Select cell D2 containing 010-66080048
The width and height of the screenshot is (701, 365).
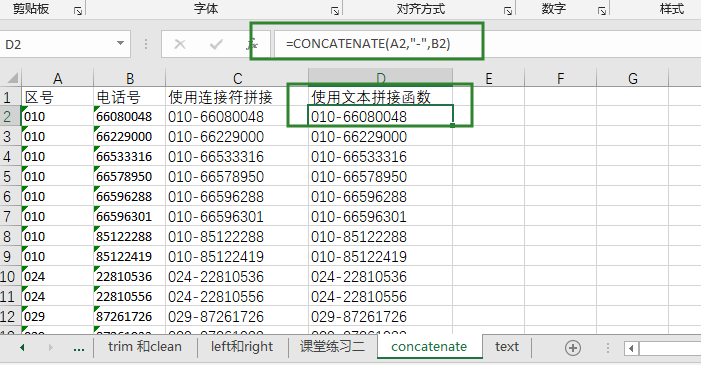click(x=381, y=116)
